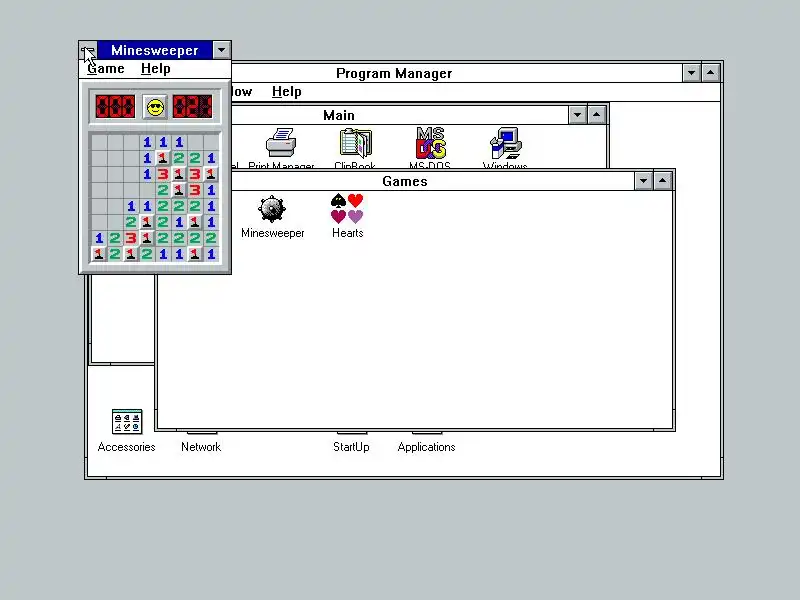This screenshot has height=600, width=800.
Task: Click the red 3 in the fourth row
Action: (195, 190)
